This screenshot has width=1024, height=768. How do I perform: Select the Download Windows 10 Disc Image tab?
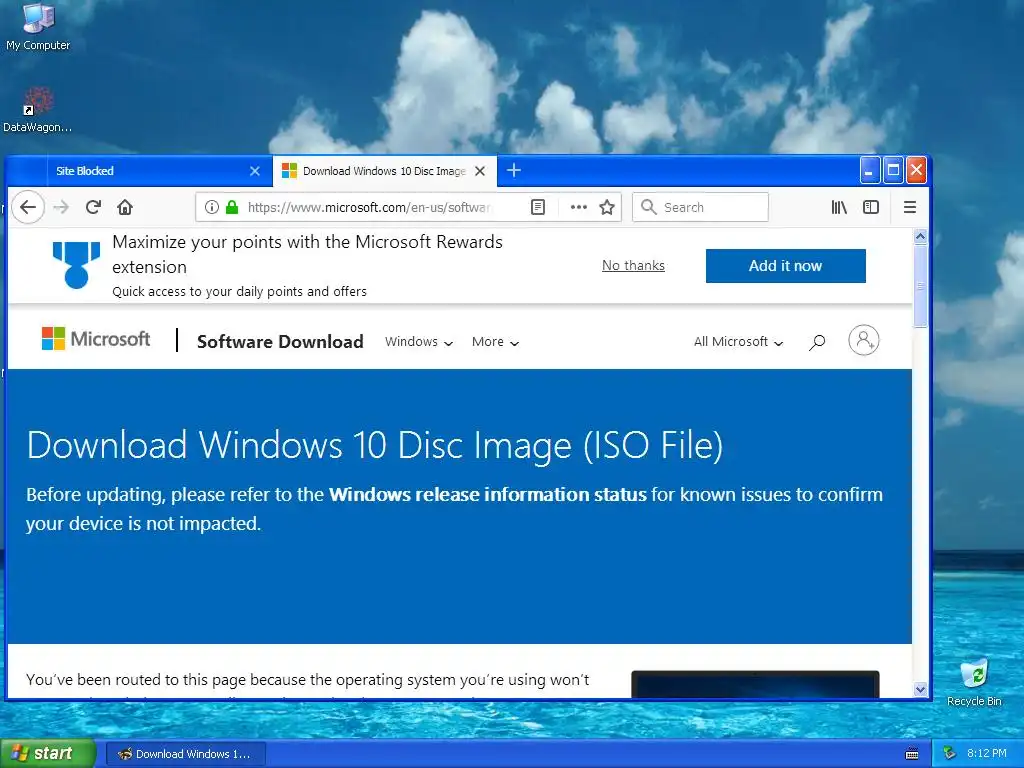point(384,171)
